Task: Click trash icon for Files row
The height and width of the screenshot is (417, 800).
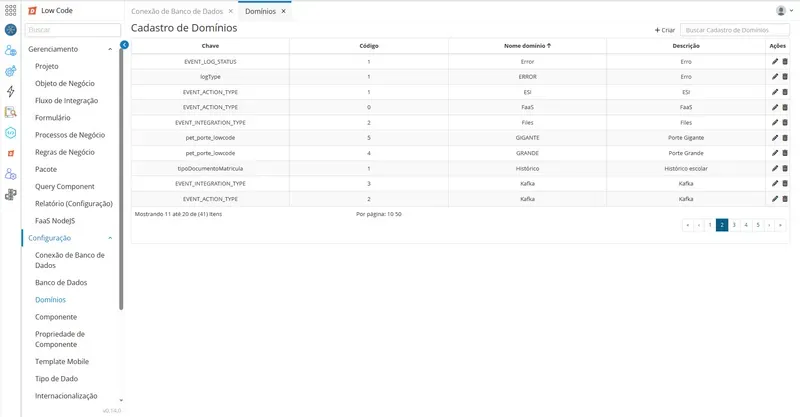Action: 785,122
